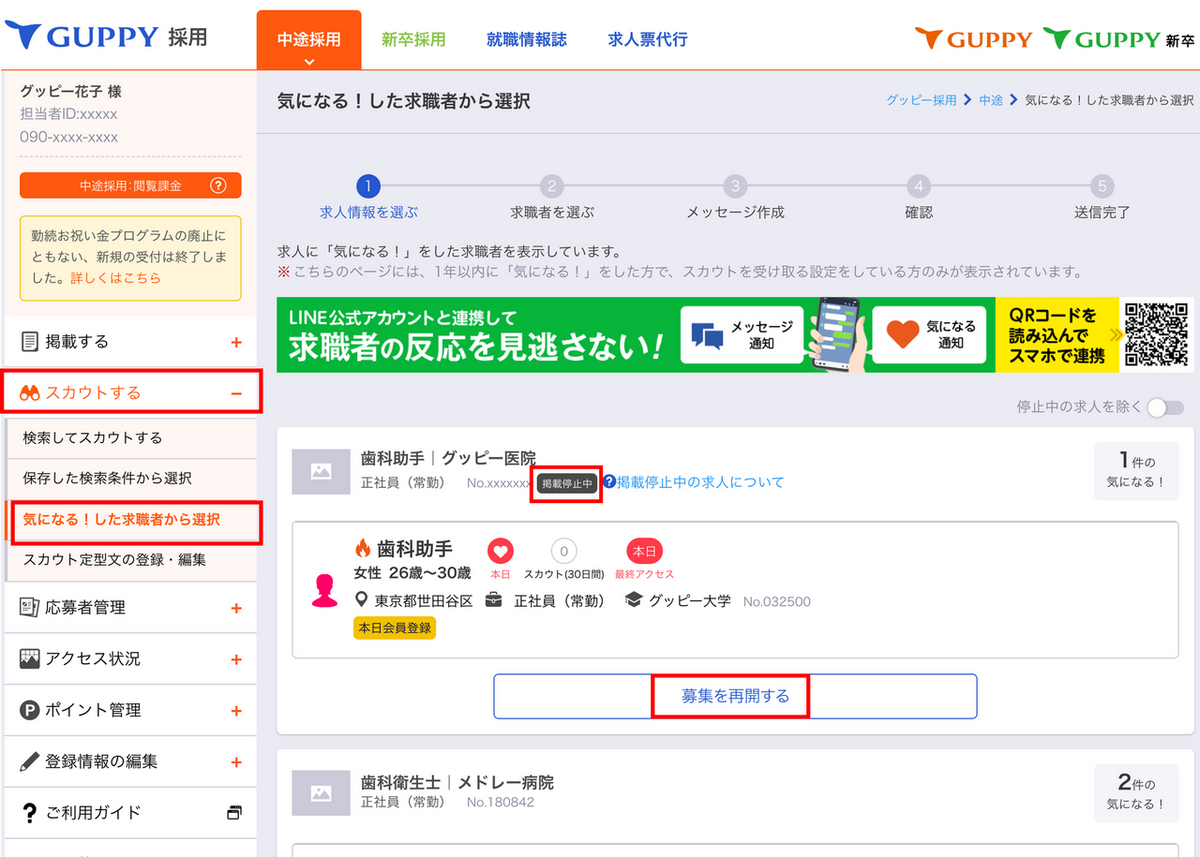Select 検索してスカウトする in sidebar

pyautogui.click(x=131, y=438)
